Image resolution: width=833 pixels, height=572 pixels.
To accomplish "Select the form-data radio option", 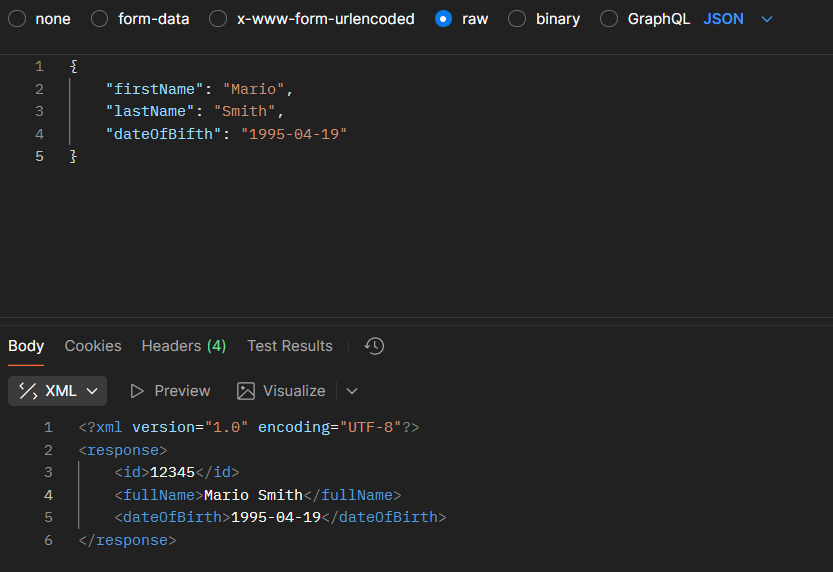I will (x=100, y=19).
